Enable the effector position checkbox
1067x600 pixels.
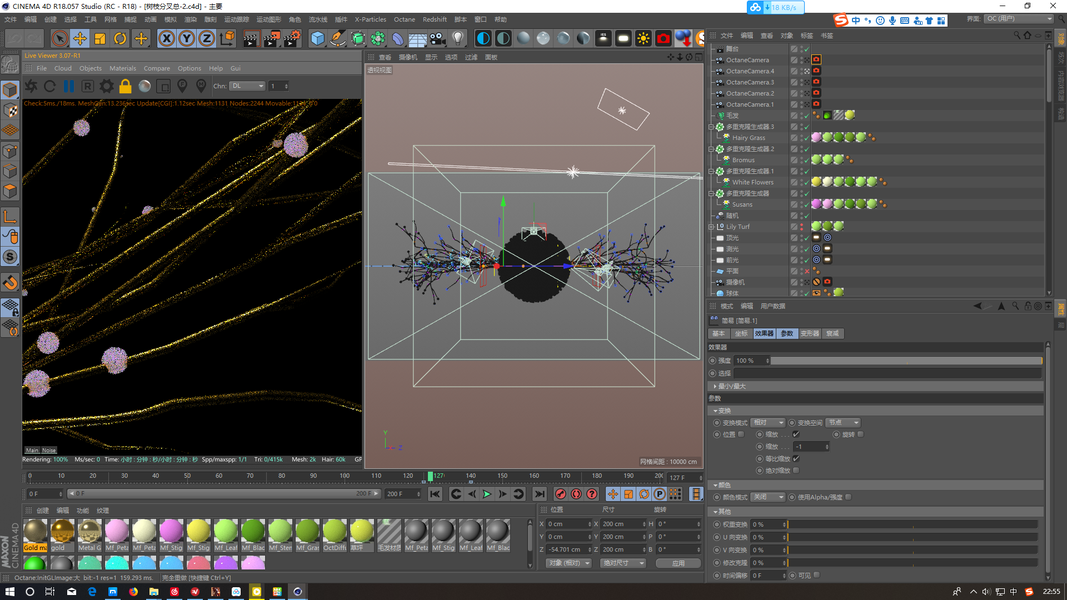pos(741,434)
